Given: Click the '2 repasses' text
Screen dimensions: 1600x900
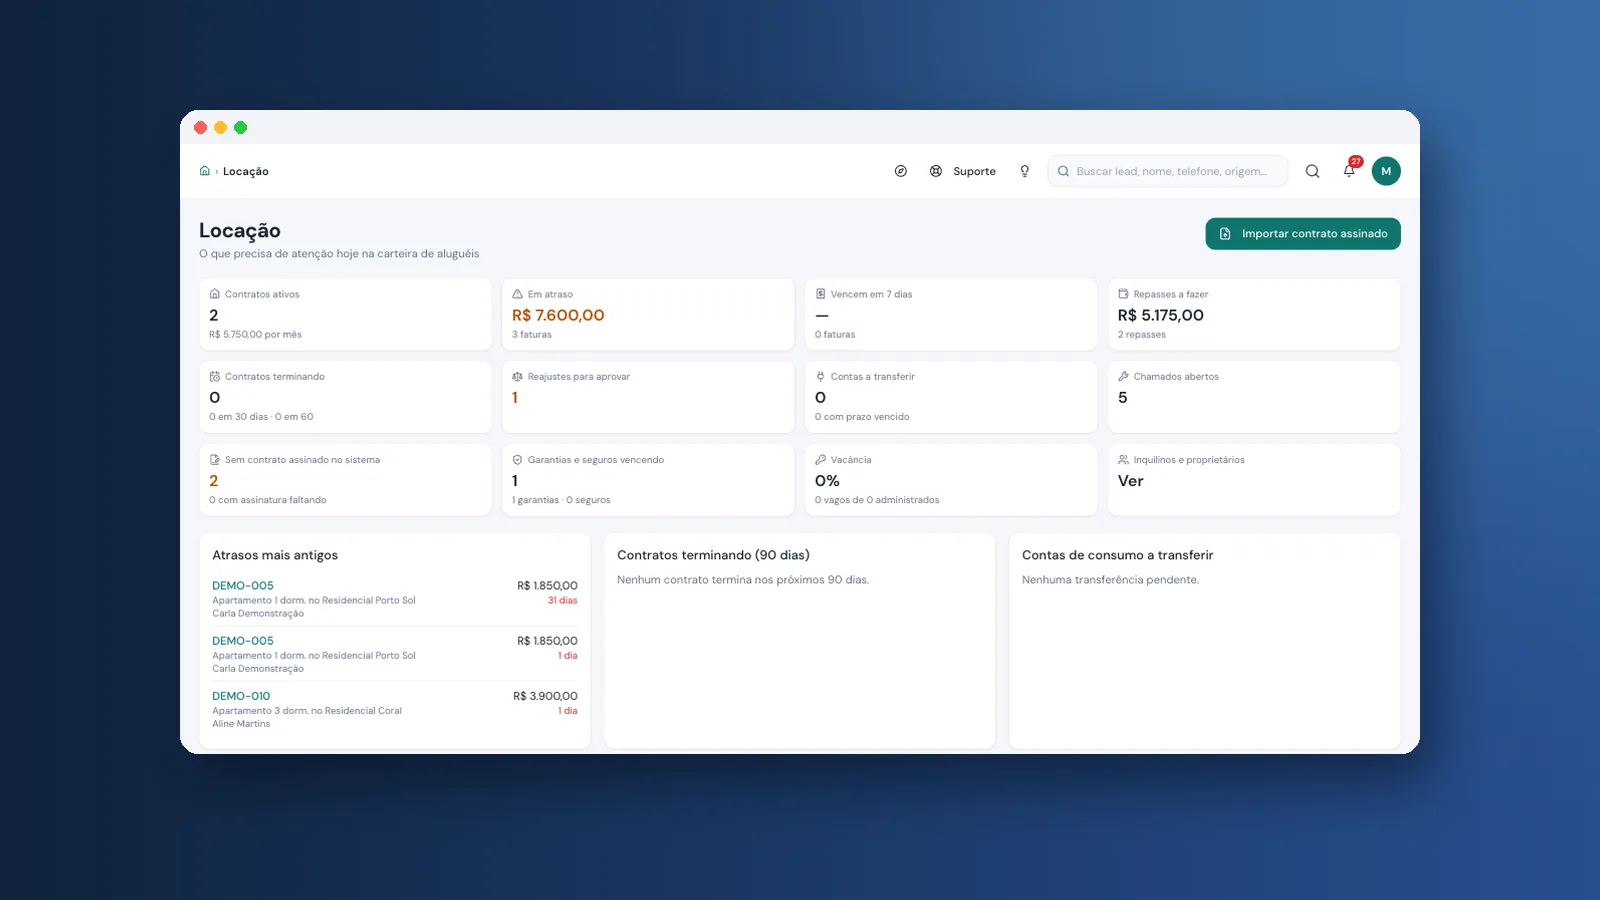Looking at the screenshot, I should tap(1142, 335).
